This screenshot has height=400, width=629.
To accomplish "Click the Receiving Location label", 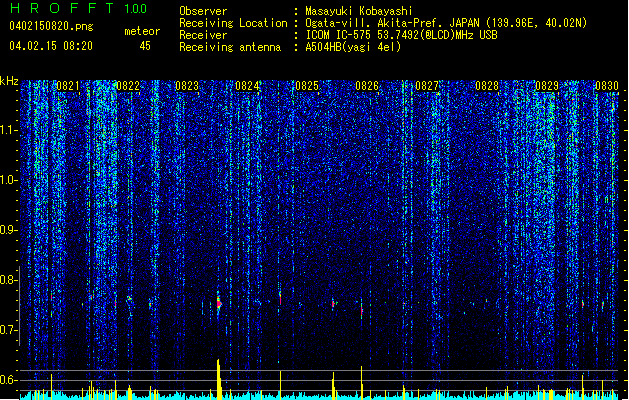I will point(233,23).
